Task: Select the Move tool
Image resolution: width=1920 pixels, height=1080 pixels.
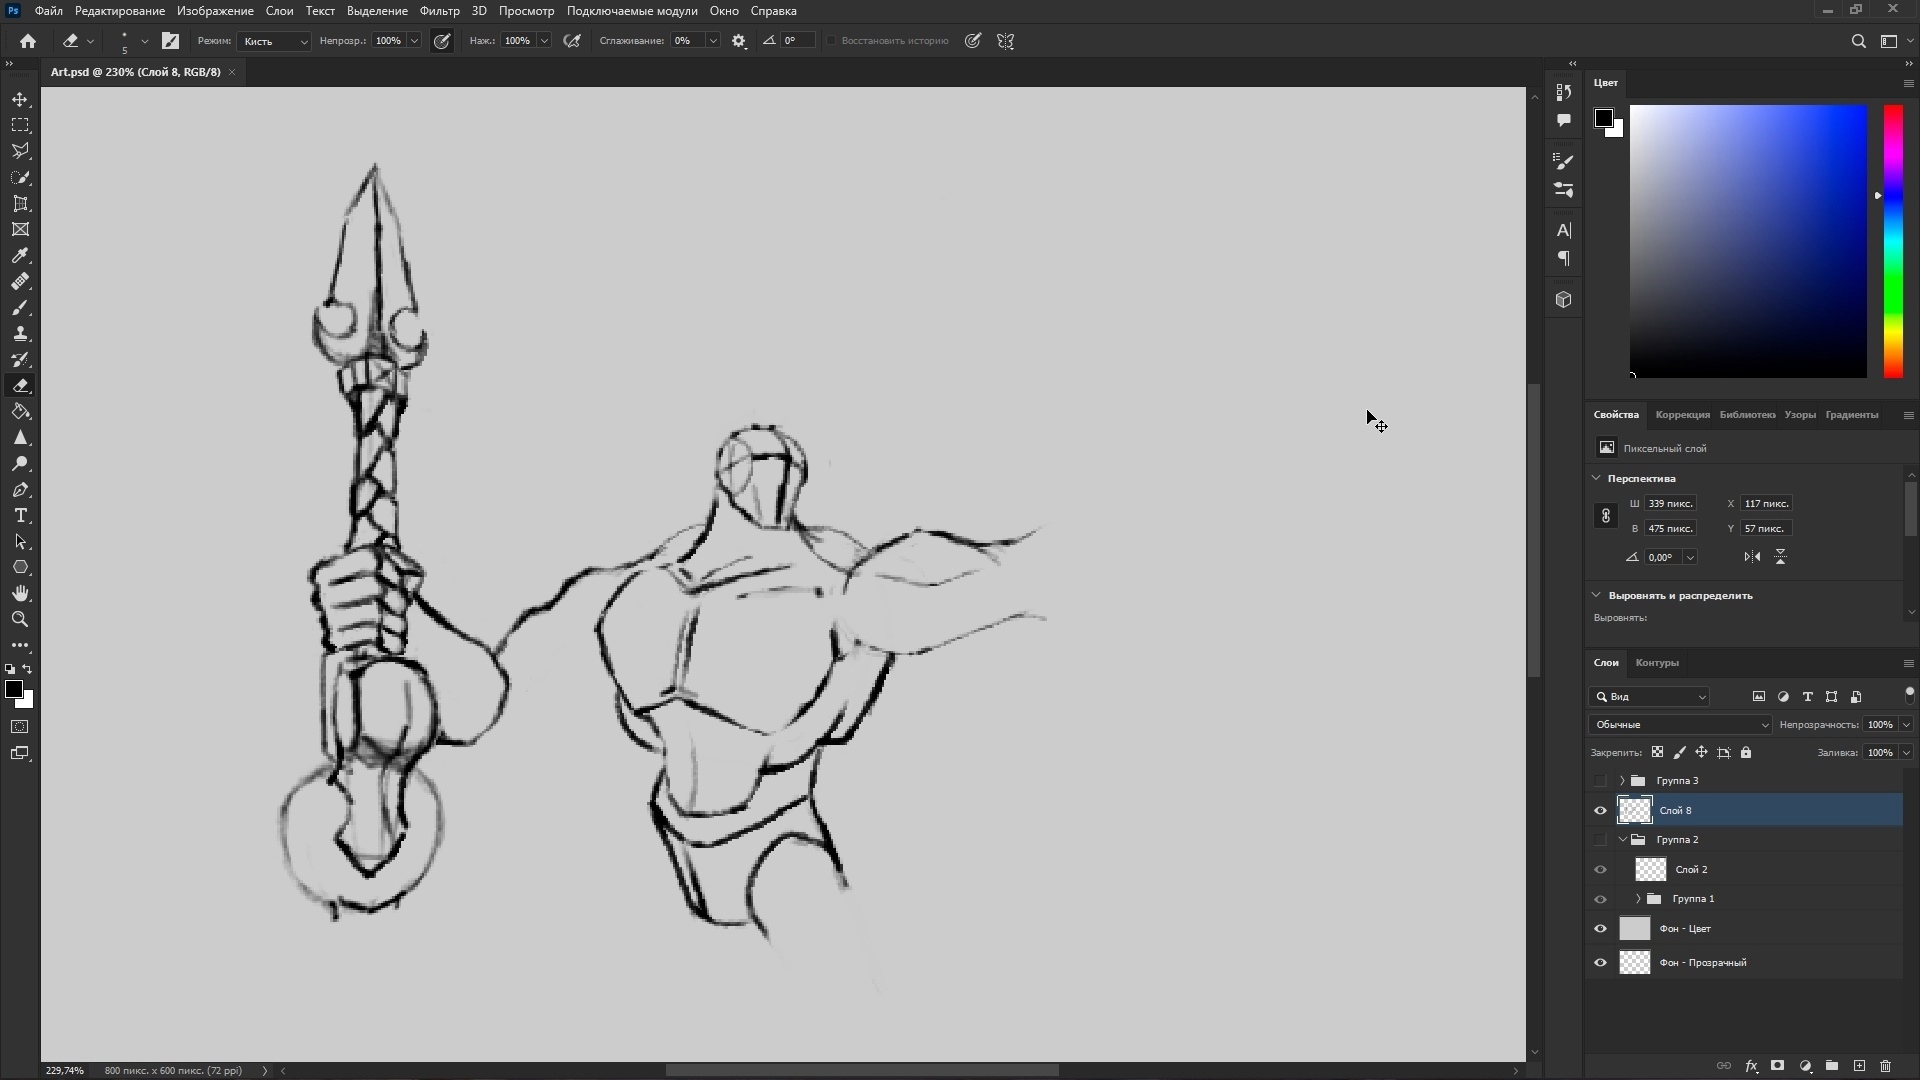Action: (20, 99)
